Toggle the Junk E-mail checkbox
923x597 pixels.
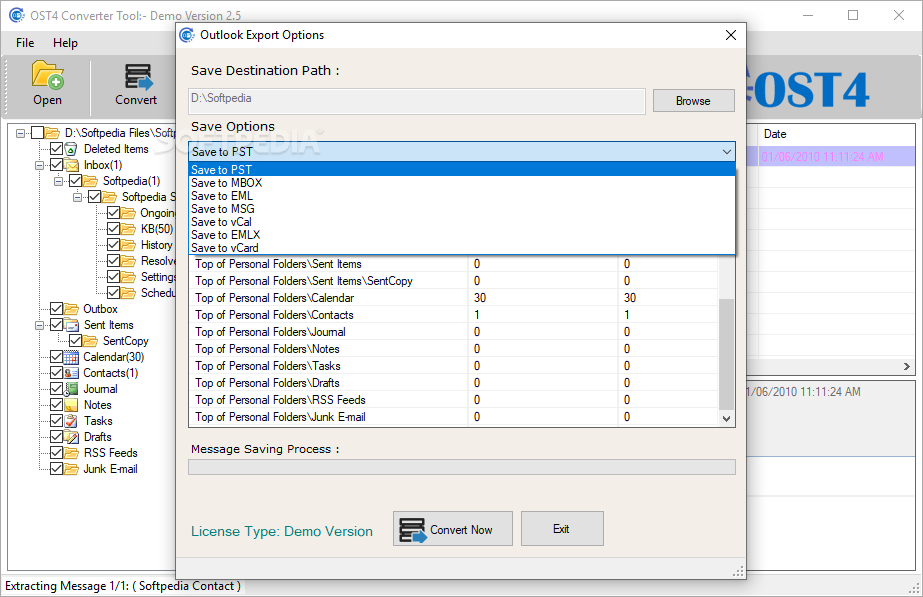coord(57,469)
